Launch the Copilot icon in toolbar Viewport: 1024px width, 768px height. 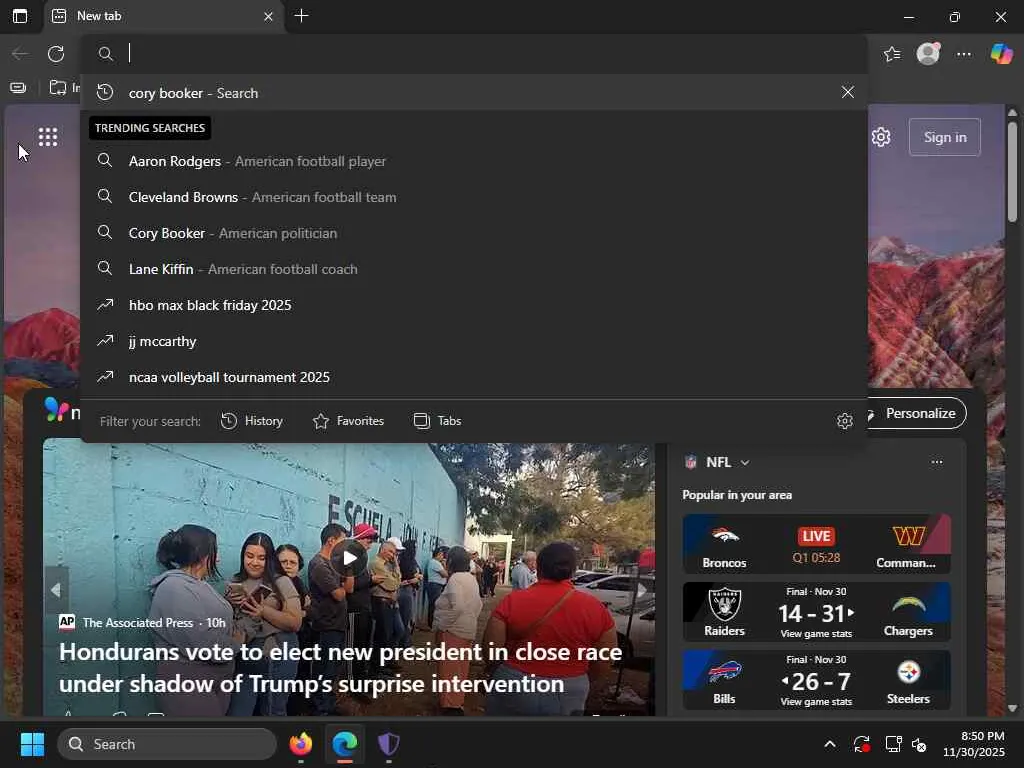pos(1001,54)
